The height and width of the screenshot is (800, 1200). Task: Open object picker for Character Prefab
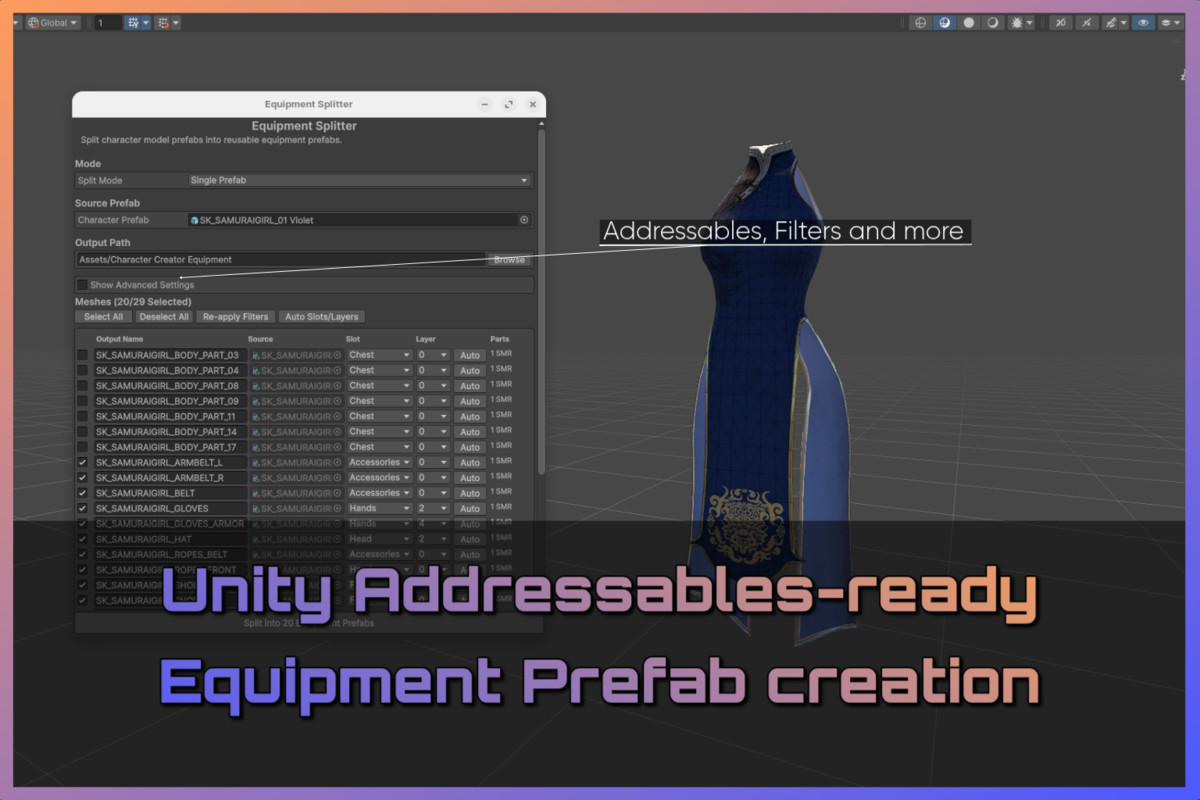pyautogui.click(x=524, y=220)
